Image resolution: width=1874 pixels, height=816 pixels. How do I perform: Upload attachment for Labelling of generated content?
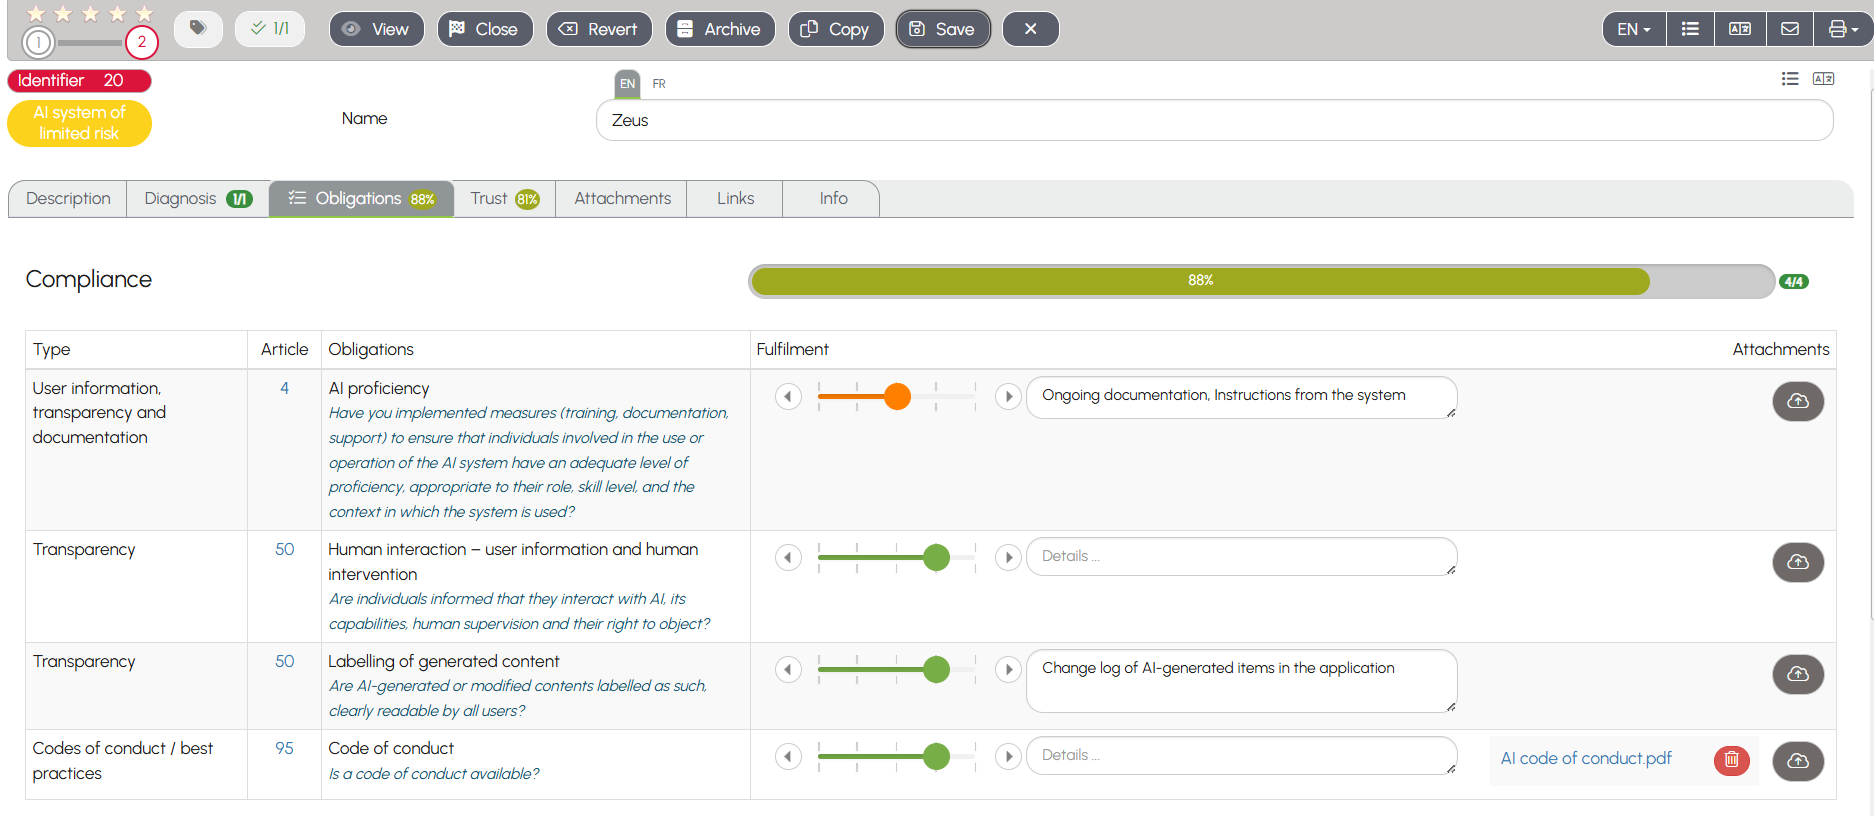coord(1797,674)
